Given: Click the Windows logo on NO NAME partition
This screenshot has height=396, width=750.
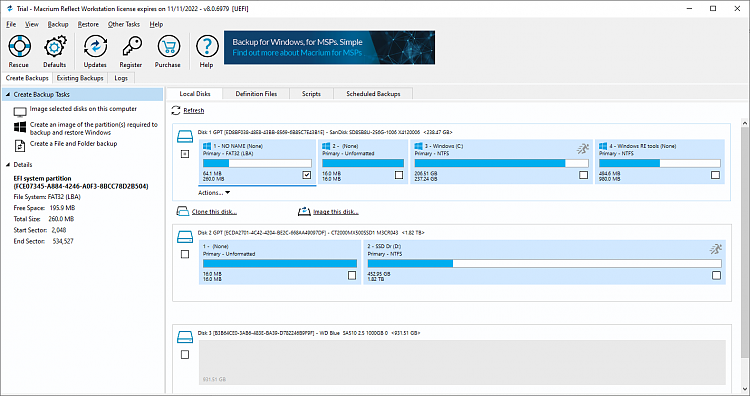Looking at the screenshot, I should (x=207, y=146).
